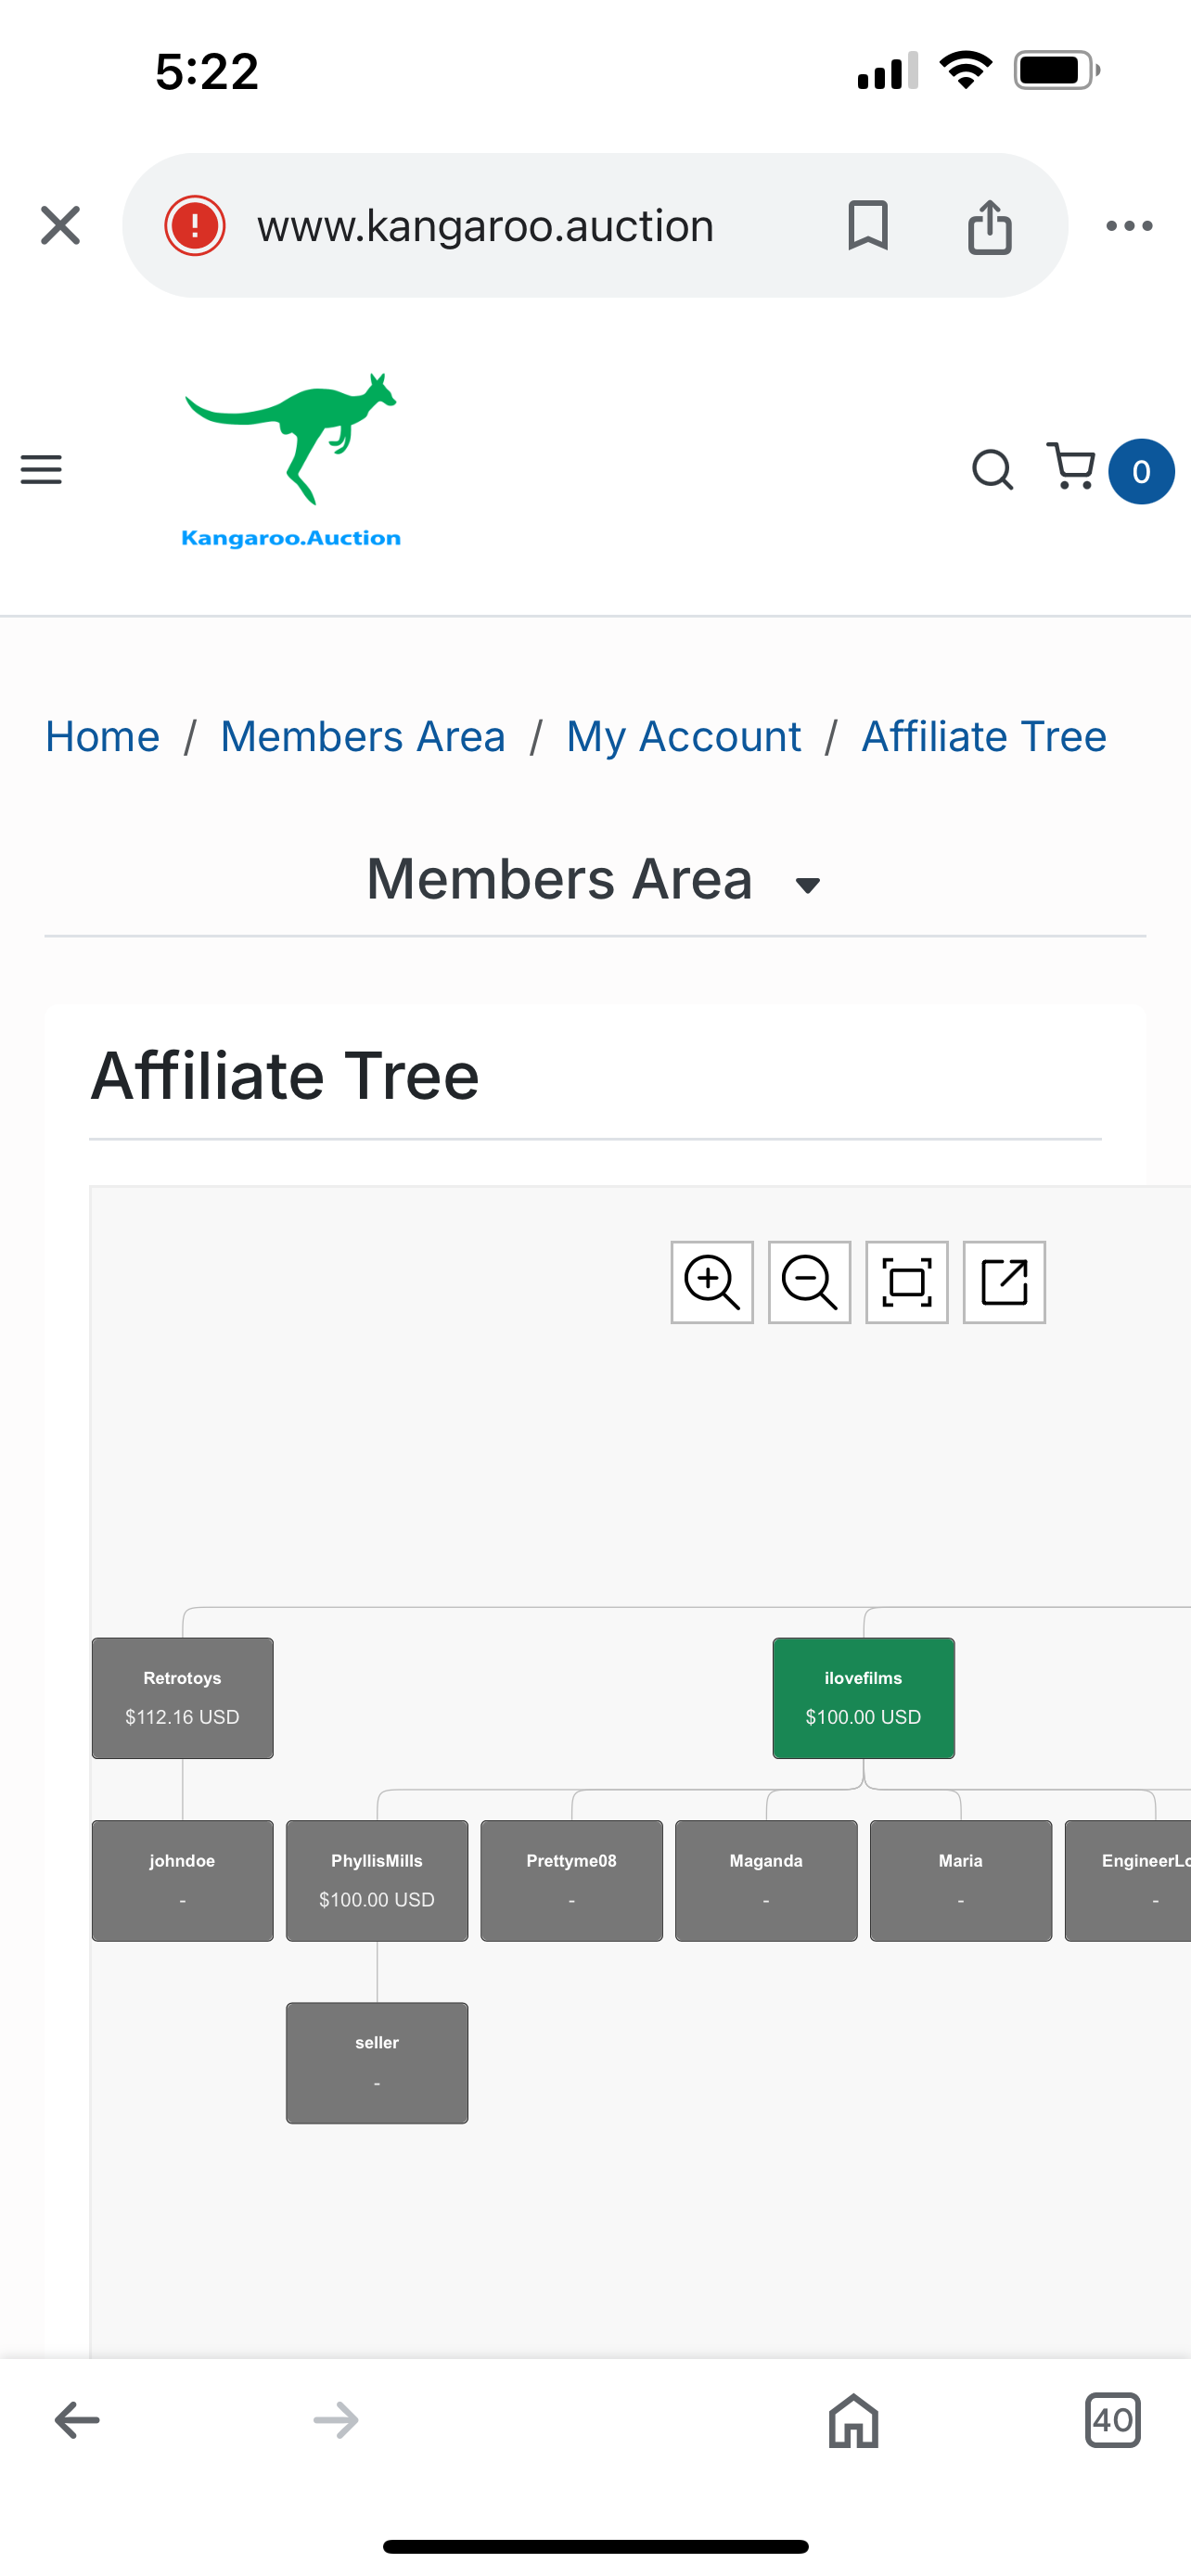Image resolution: width=1191 pixels, height=2576 pixels.
Task: Open affiliate tree in fullscreen
Action: (x=1003, y=1282)
